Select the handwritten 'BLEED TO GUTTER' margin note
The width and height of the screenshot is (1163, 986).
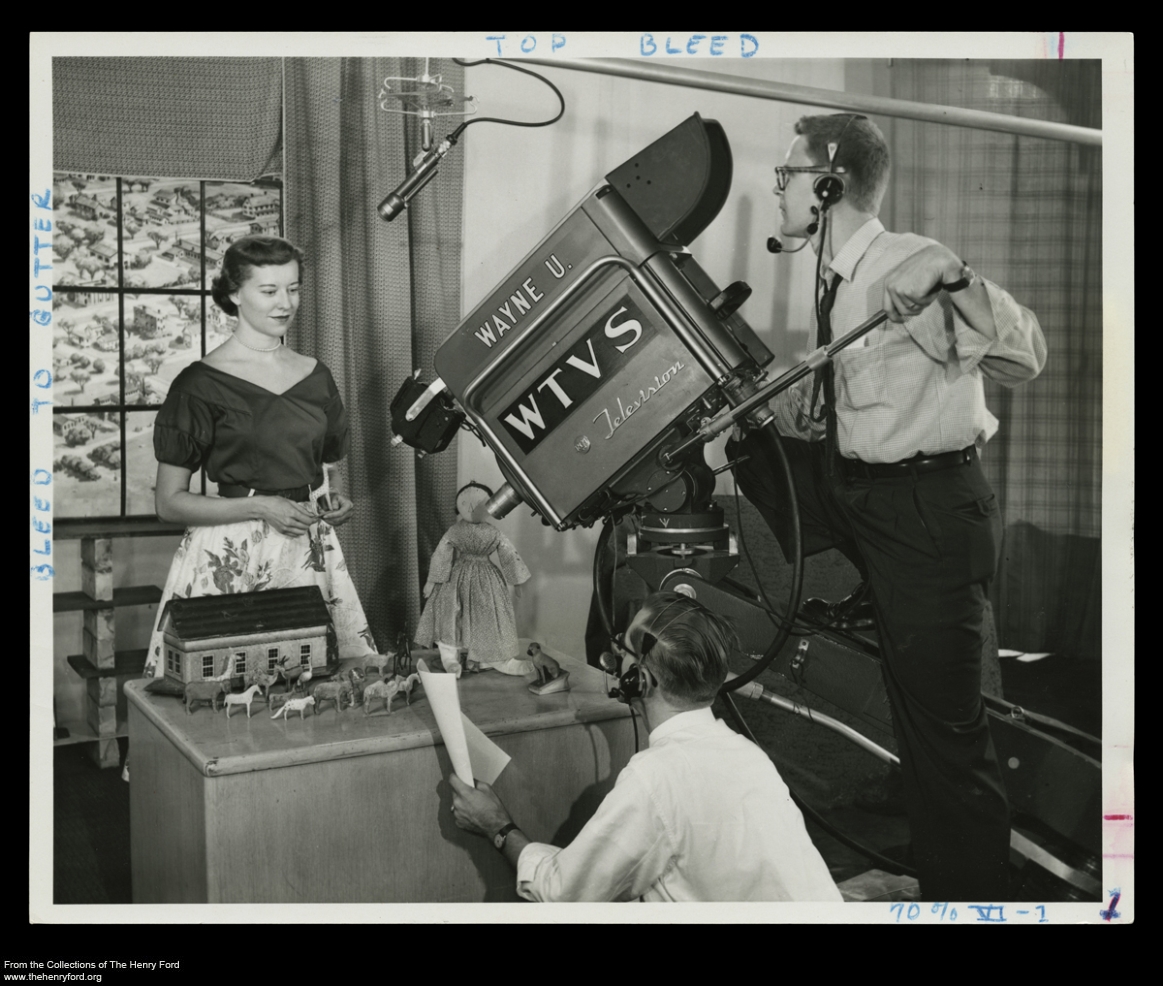tap(42, 382)
